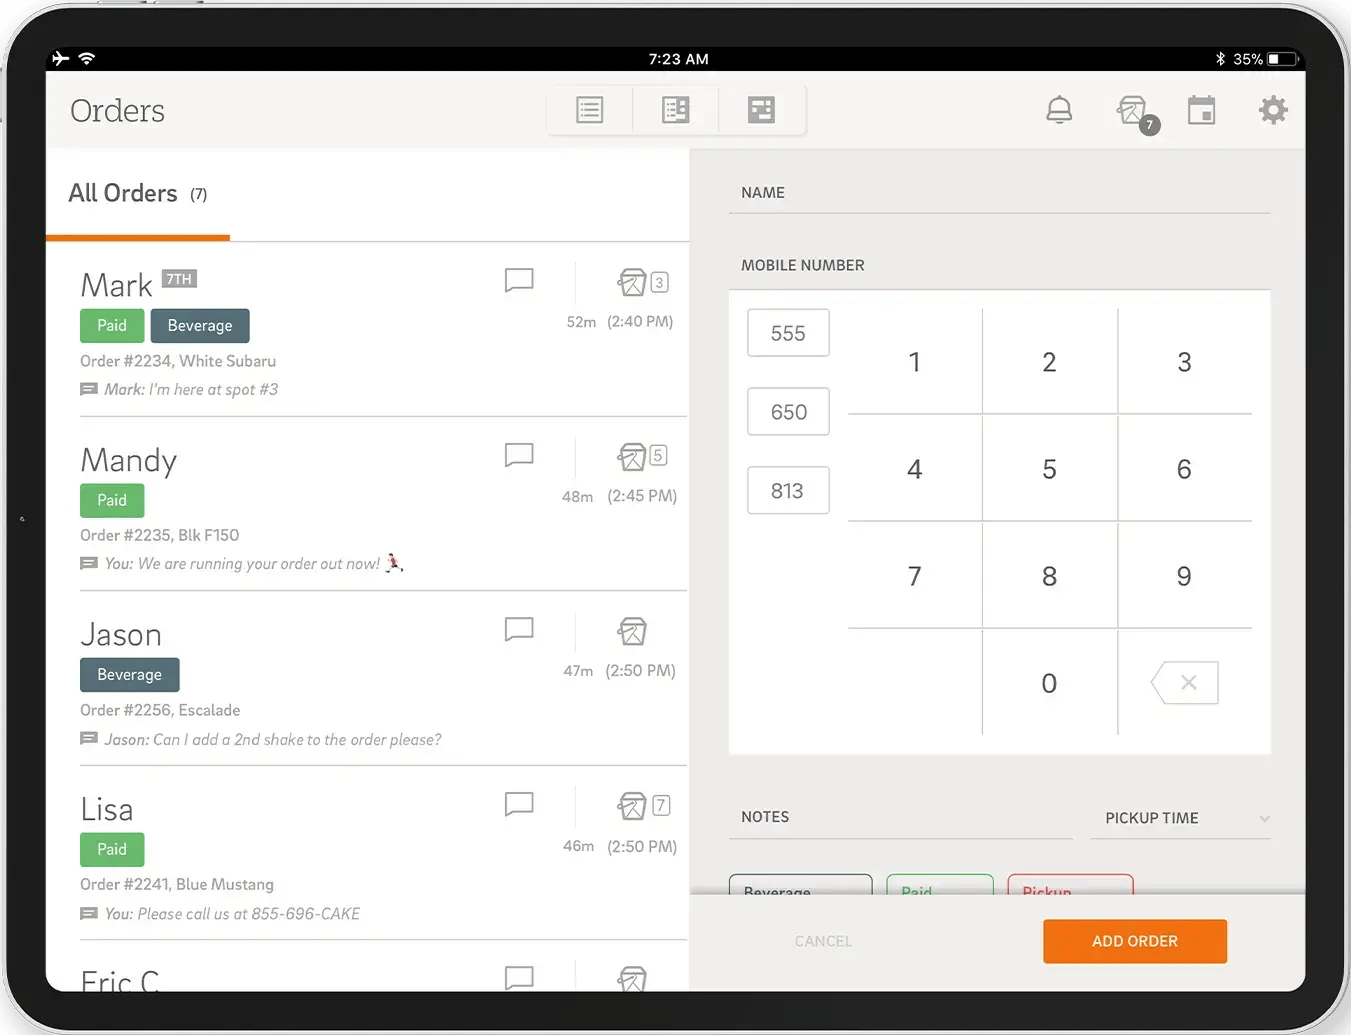1351x1035 pixels.
Task: Toggle the Pickup tag below Notes
Action: 1070,885
